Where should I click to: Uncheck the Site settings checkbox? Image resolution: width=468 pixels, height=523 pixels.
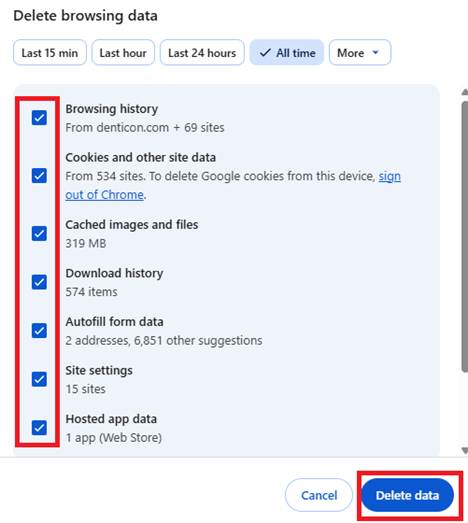tap(39, 379)
